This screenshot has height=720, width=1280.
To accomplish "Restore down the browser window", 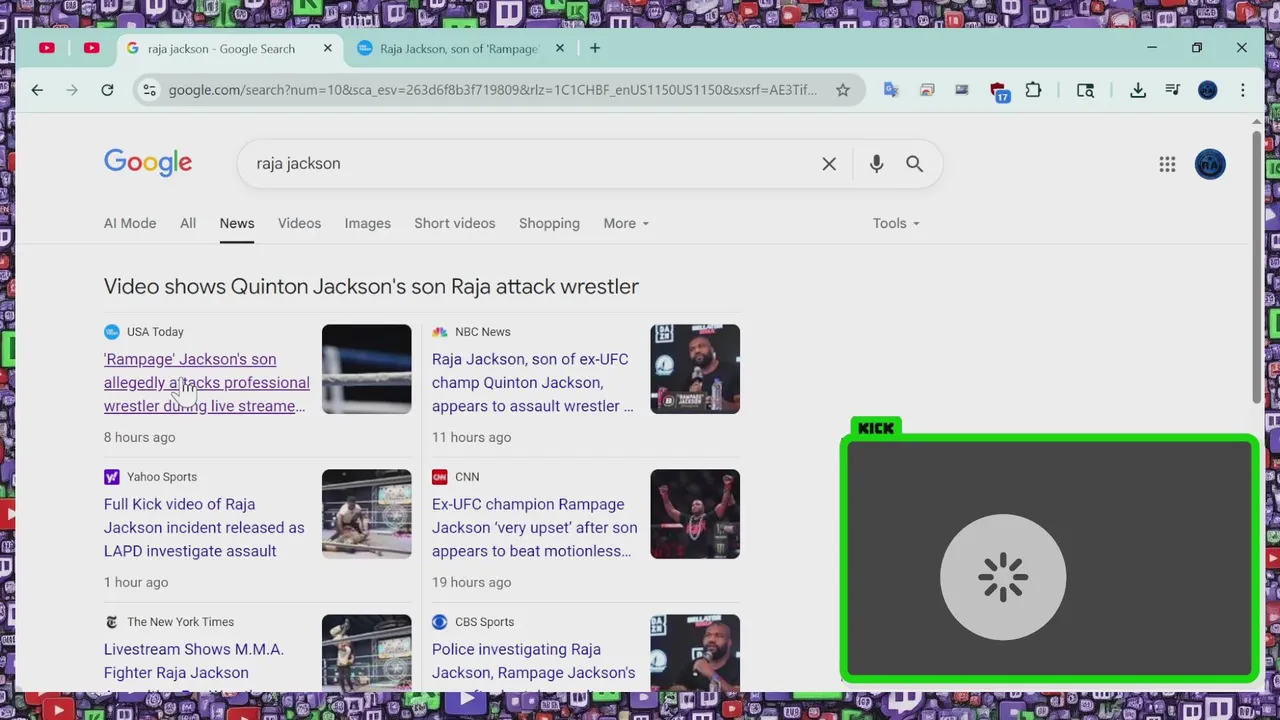I will [1197, 48].
